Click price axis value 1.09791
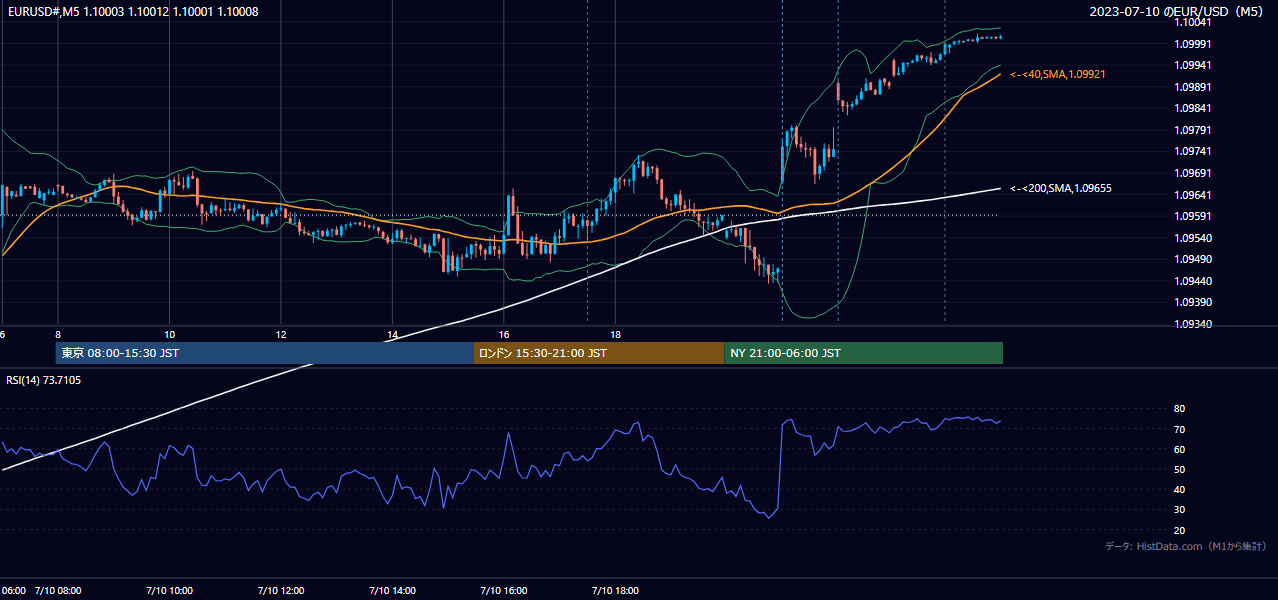The width and height of the screenshot is (1278, 600). [1192, 130]
